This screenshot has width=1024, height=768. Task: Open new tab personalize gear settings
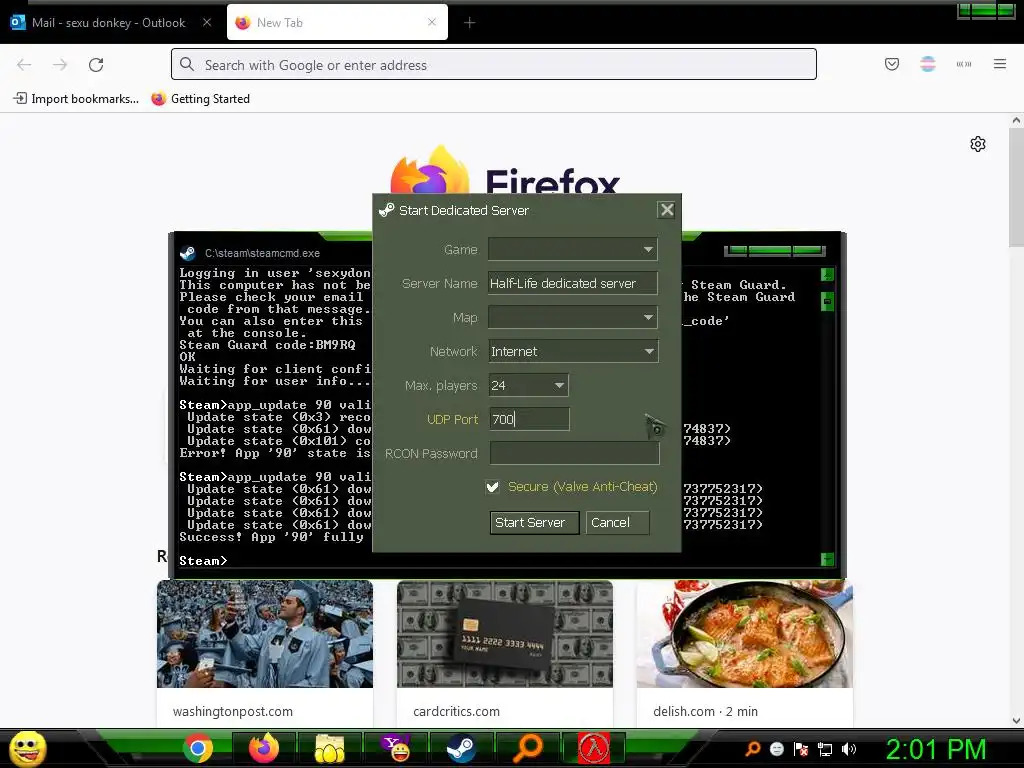coord(978,144)
